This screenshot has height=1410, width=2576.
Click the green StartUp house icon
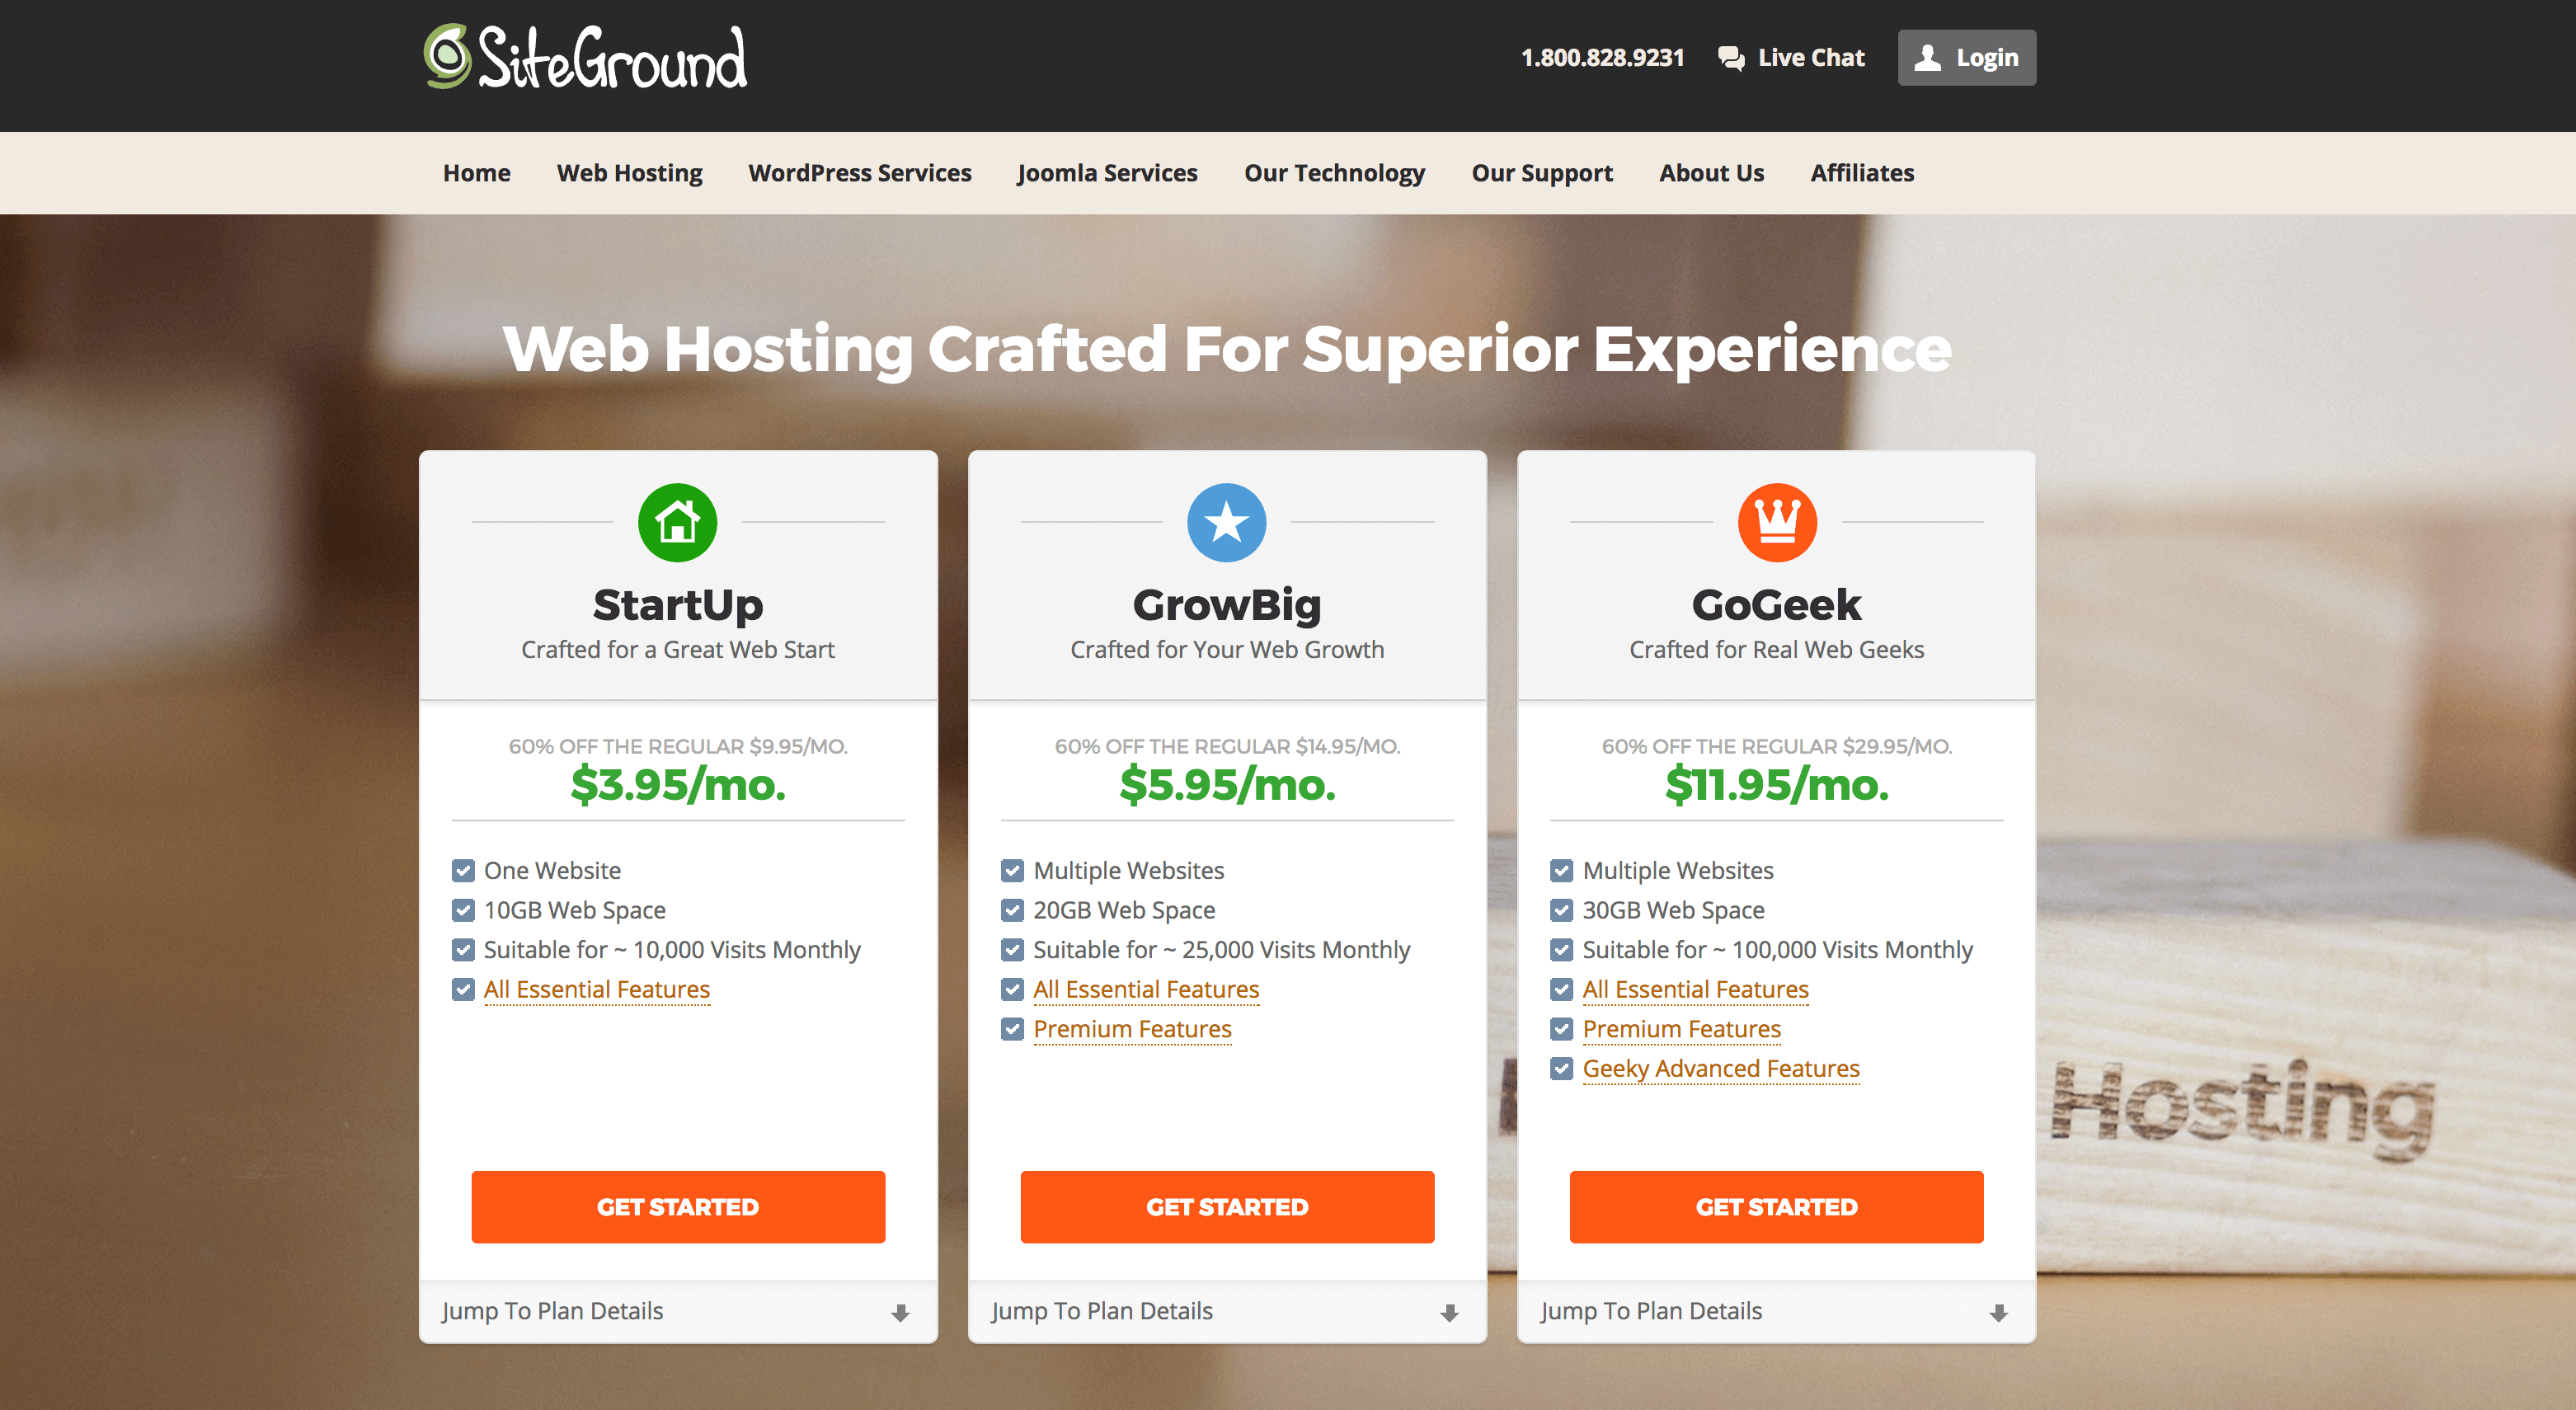click(677, 522)
